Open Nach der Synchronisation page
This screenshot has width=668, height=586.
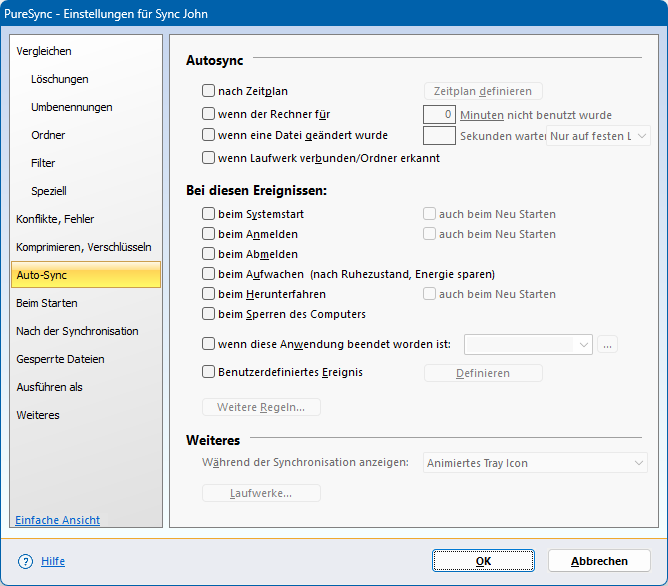(x=86, y=331)
